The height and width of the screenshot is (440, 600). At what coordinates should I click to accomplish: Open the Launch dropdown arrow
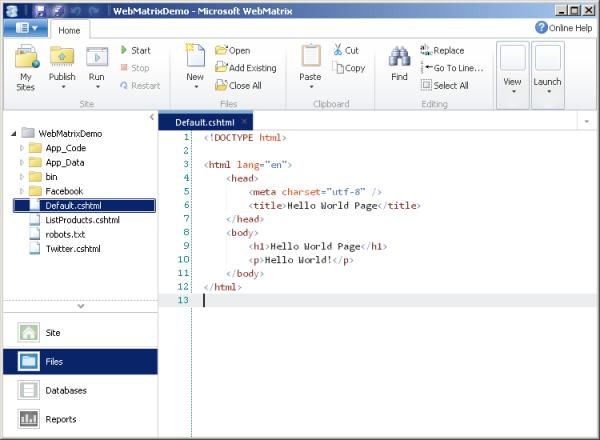549,92
